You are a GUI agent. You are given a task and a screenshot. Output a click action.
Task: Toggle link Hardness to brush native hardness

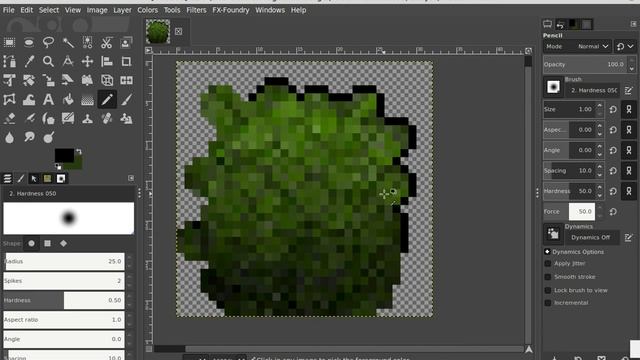click(x=629, y=191)
